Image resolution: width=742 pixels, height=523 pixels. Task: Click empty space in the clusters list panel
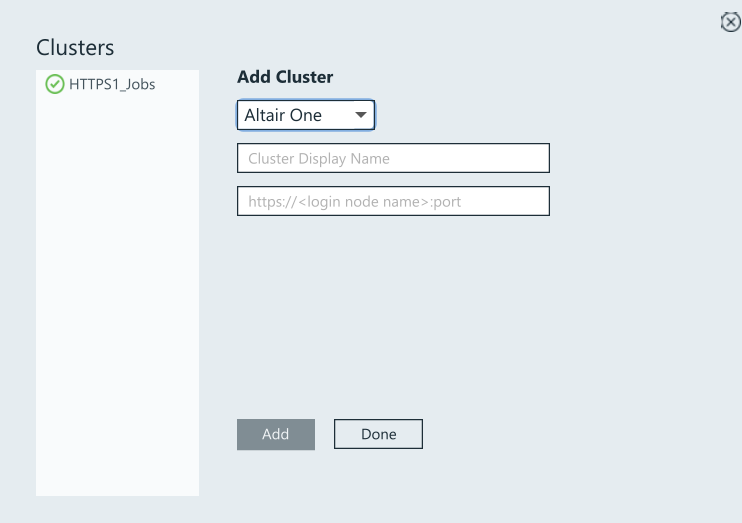pyautogui.click(x=117, y=300)
